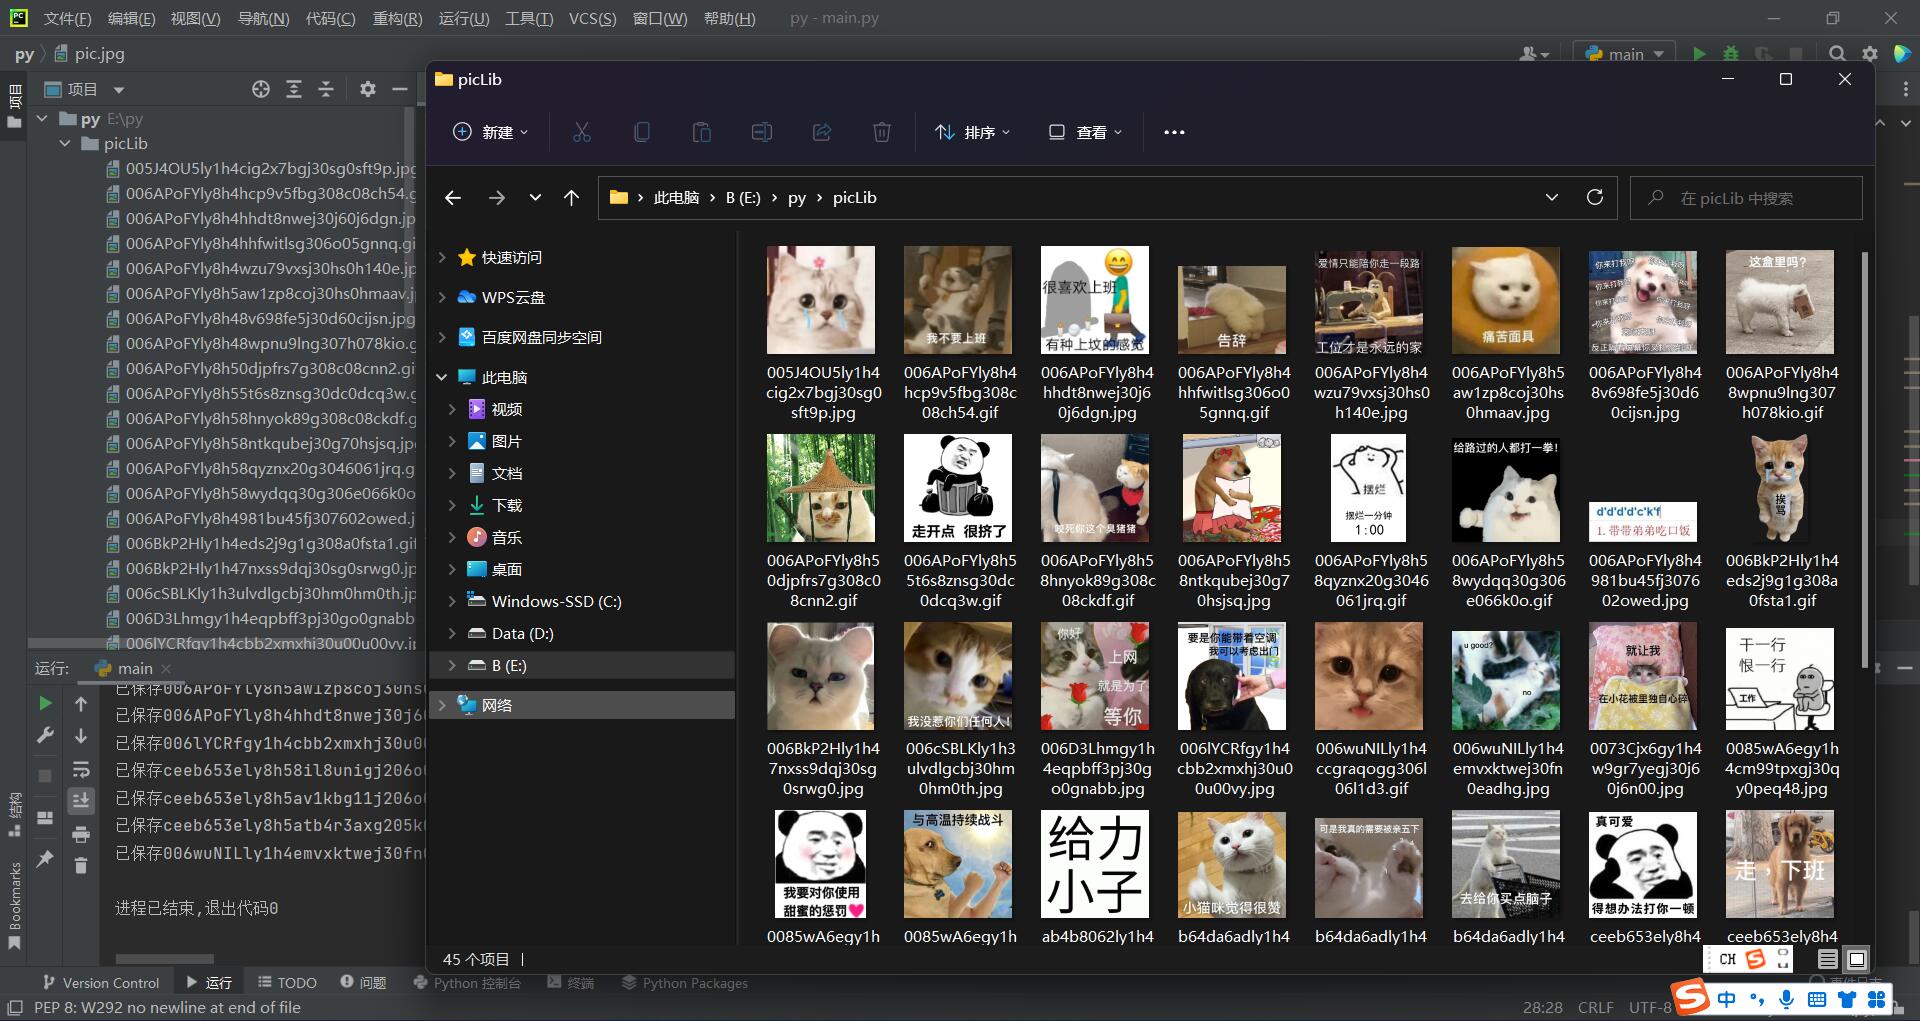Open PyCharm VCS(S) menu
Viewport: 1920px width, 1021px height.
pyautogui.click(x=593, y=18)
